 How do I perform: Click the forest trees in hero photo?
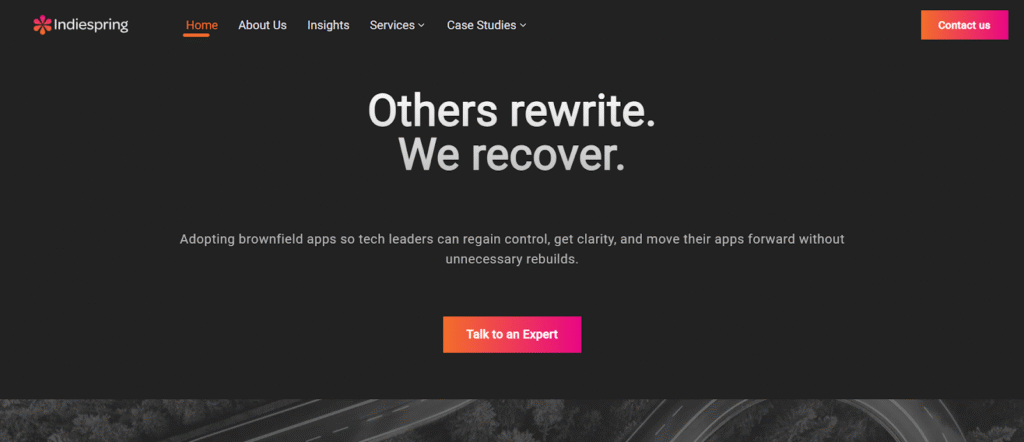pos(78,421)
